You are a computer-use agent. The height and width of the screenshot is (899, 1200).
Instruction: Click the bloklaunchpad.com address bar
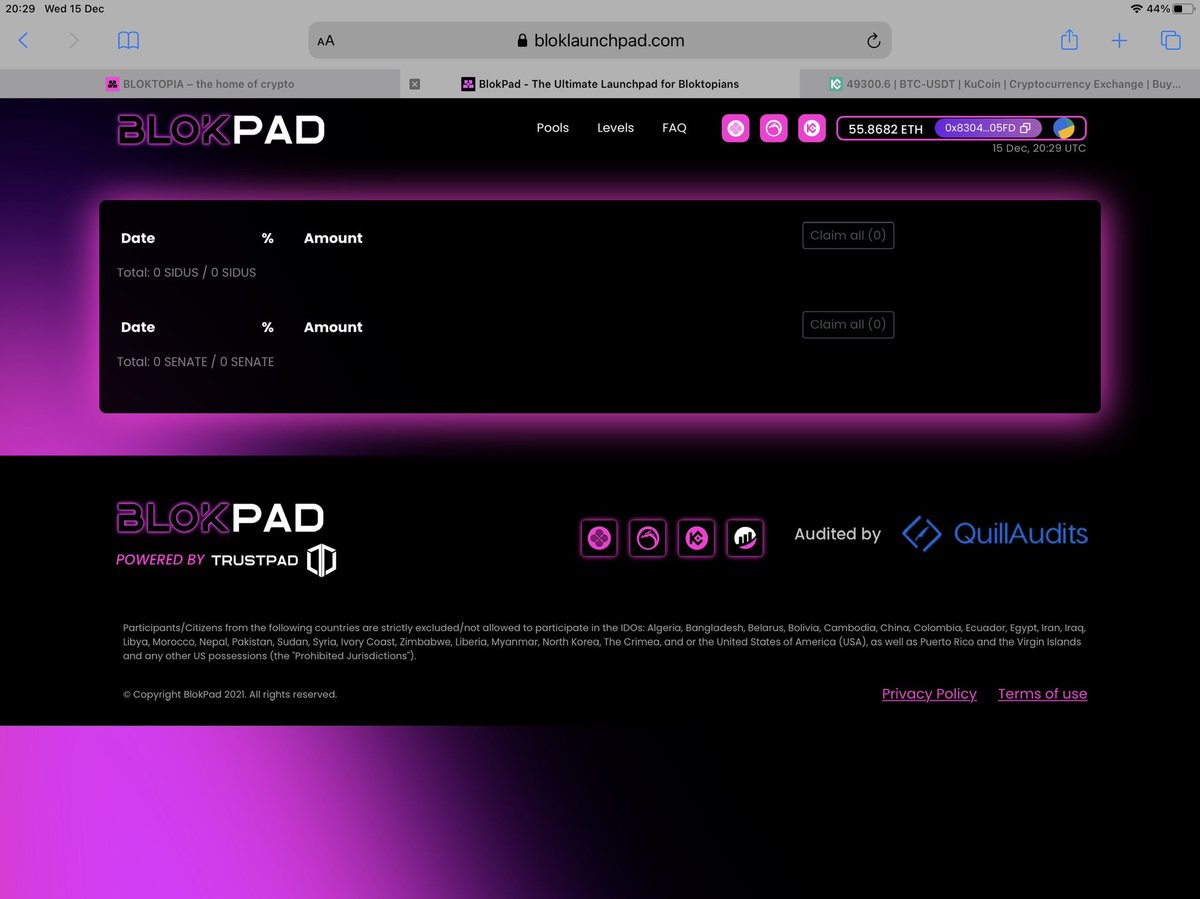pos(600,41)
